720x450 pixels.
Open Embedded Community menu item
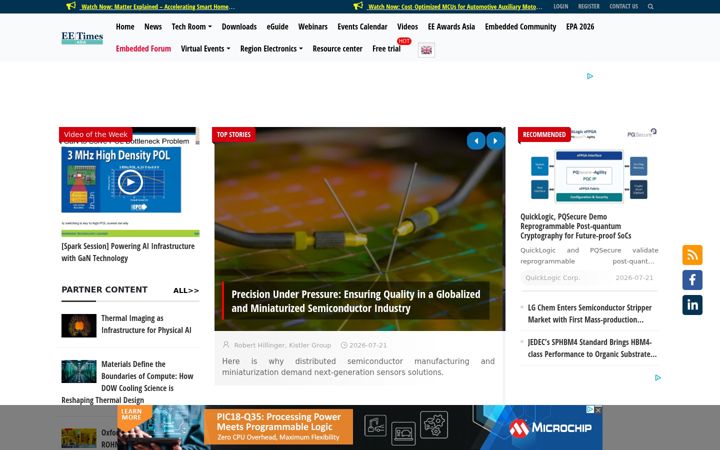coord(520,27)
